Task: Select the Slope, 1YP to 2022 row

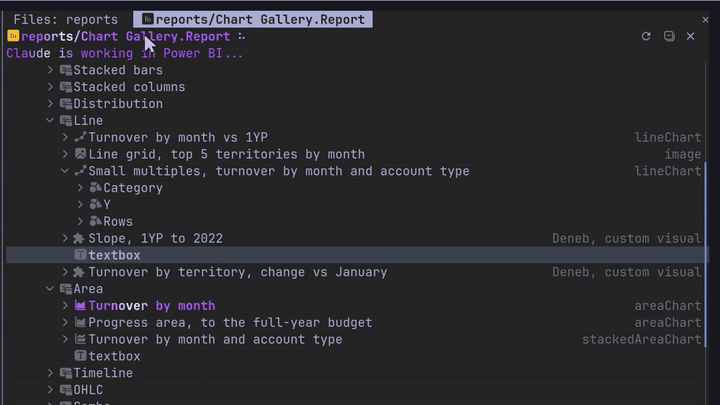Action: click(x=355, y=238)
